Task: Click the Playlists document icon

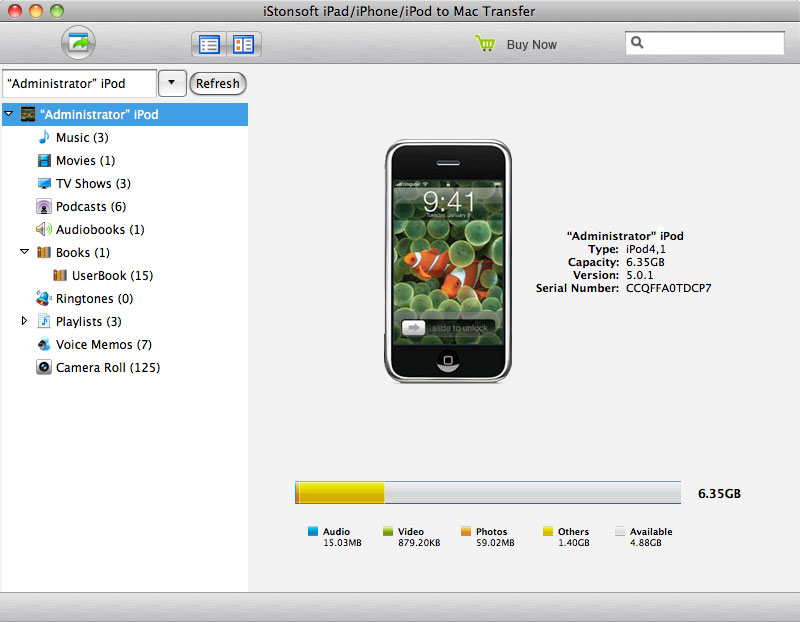Action: (x=44, y=321)
